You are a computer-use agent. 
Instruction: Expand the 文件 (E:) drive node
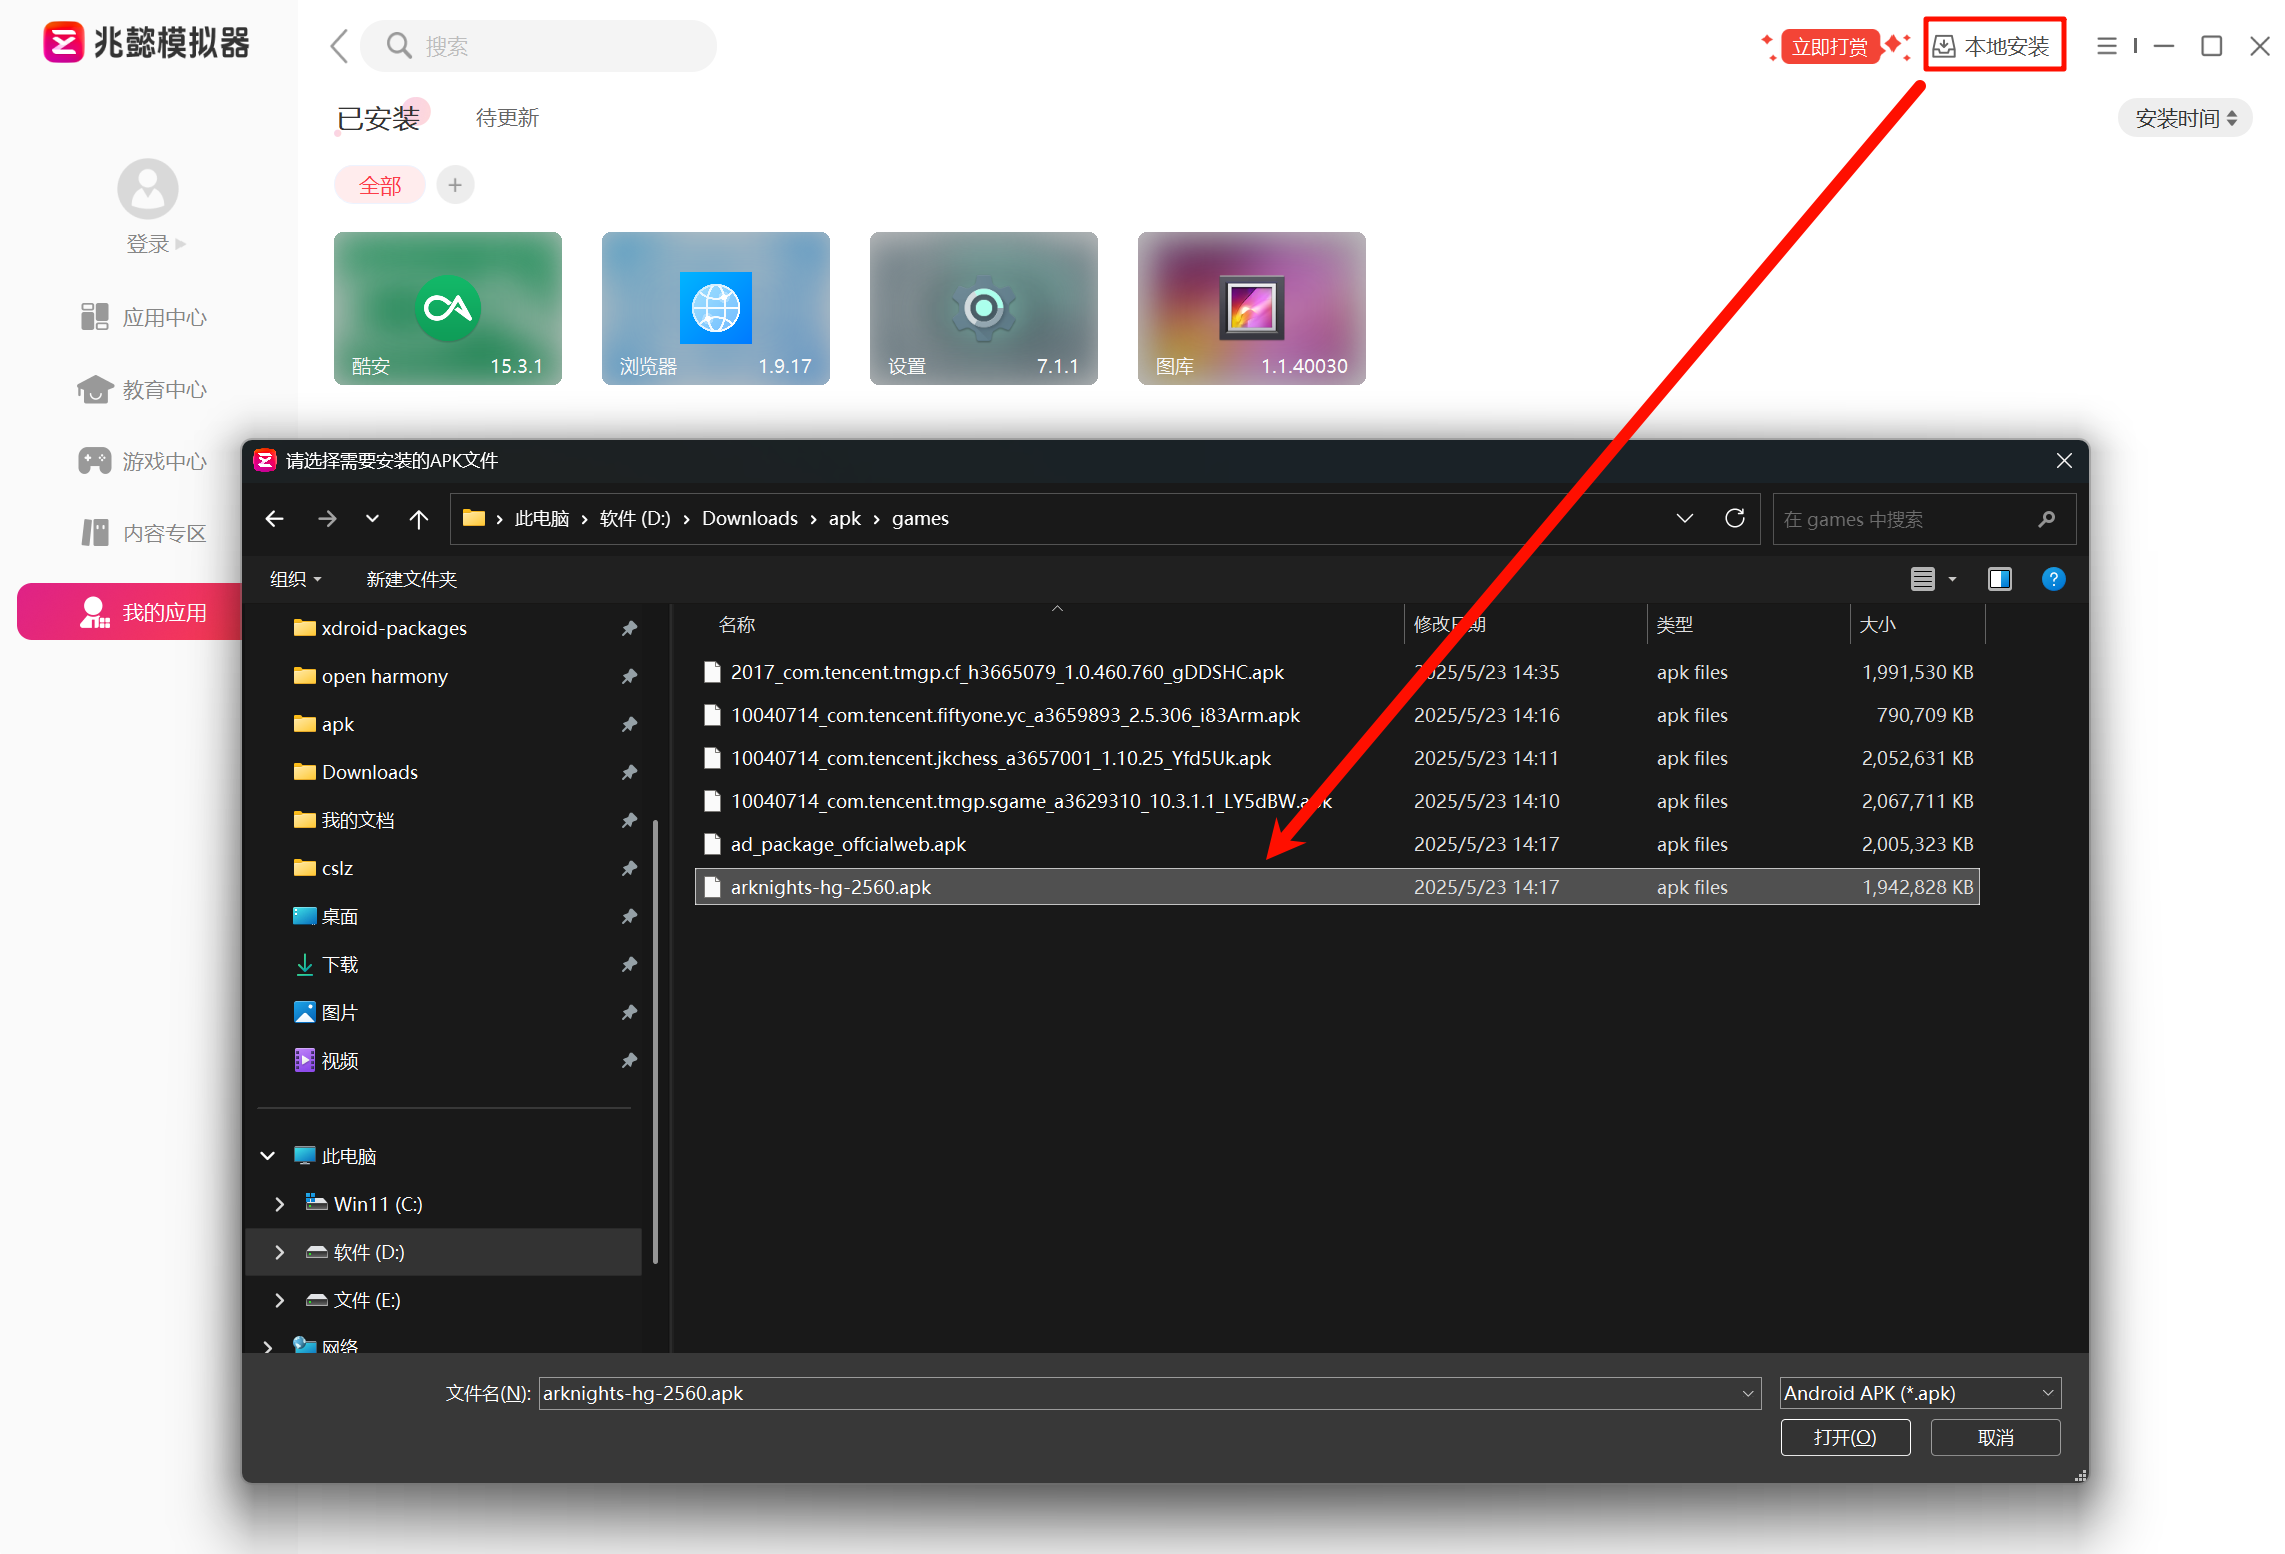(279, 1300)
